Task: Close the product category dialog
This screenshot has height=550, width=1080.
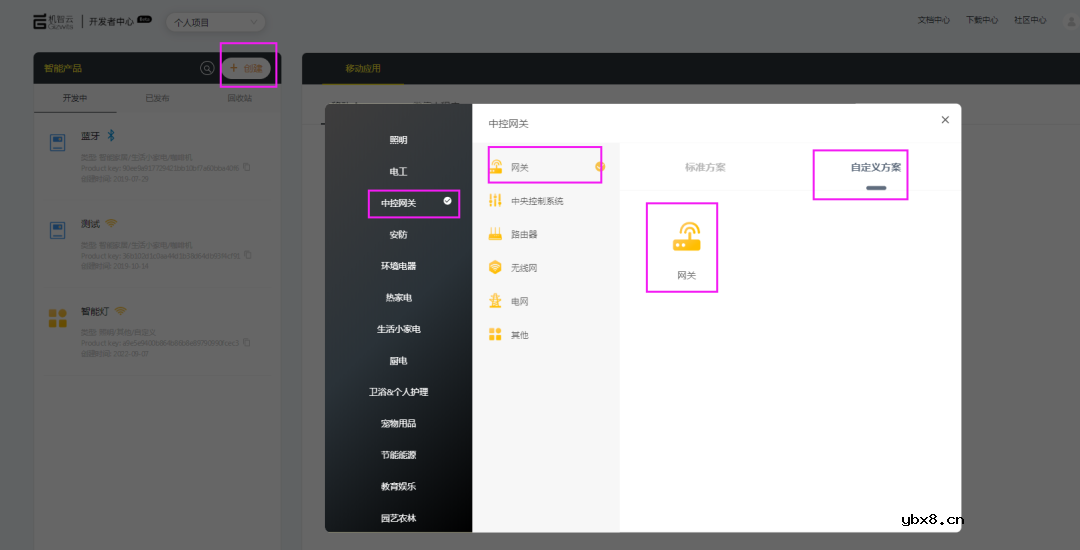Action: click(x=945, y=120)
